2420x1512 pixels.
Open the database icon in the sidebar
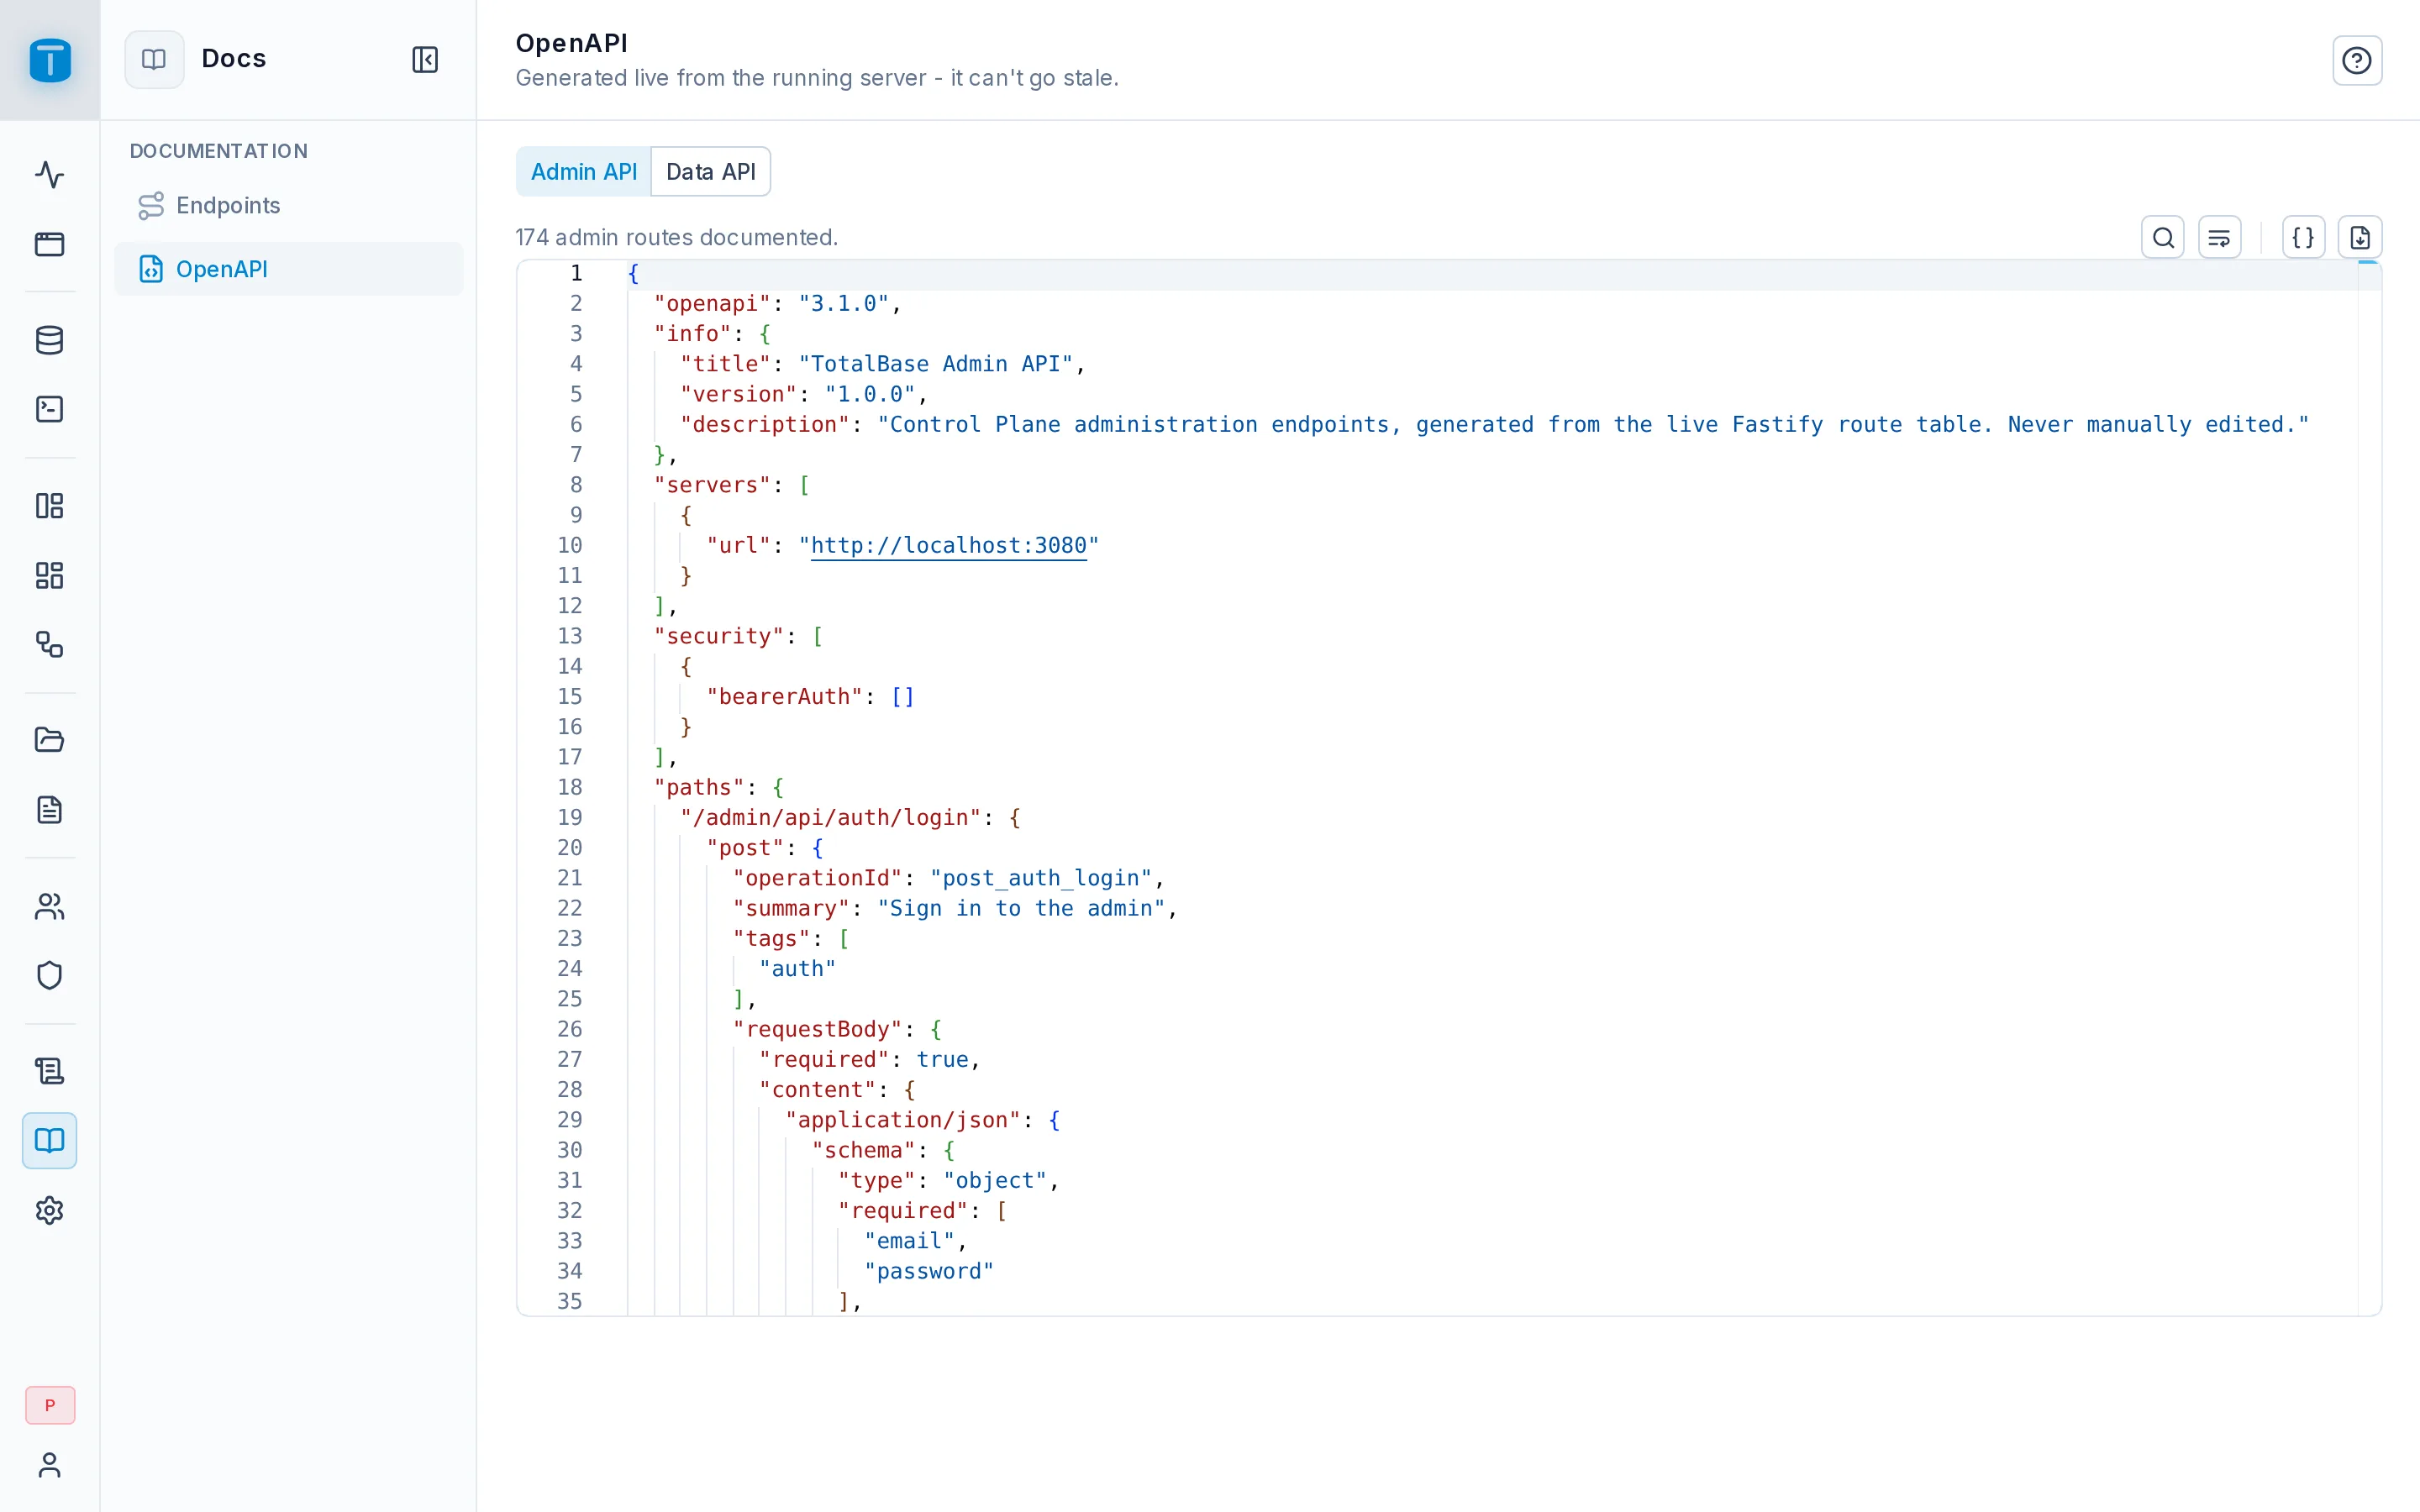coord(50,340)
